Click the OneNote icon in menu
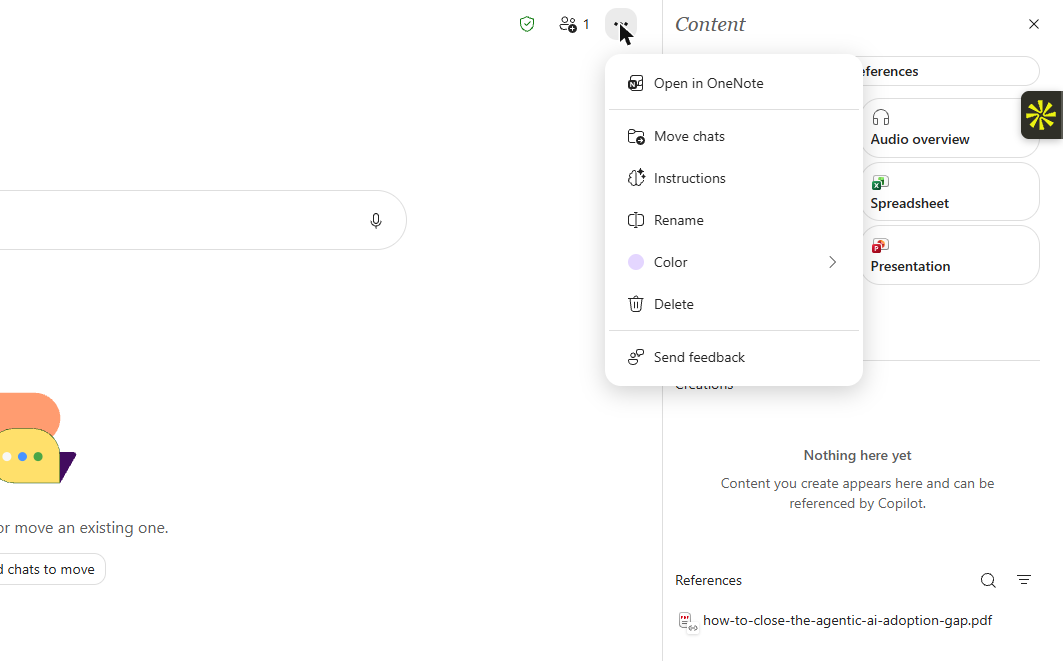Viewport: 1063px width, 661px height. click(635, 83)
